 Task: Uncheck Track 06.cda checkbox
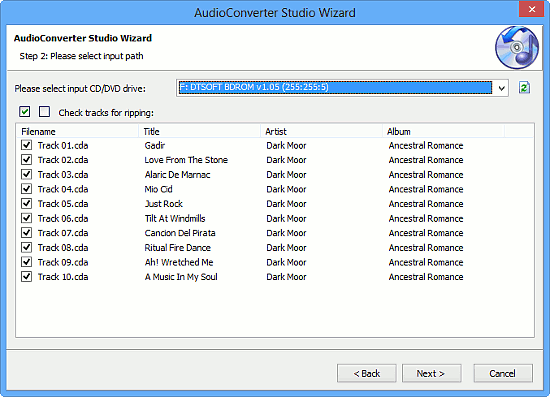(26, 218)
